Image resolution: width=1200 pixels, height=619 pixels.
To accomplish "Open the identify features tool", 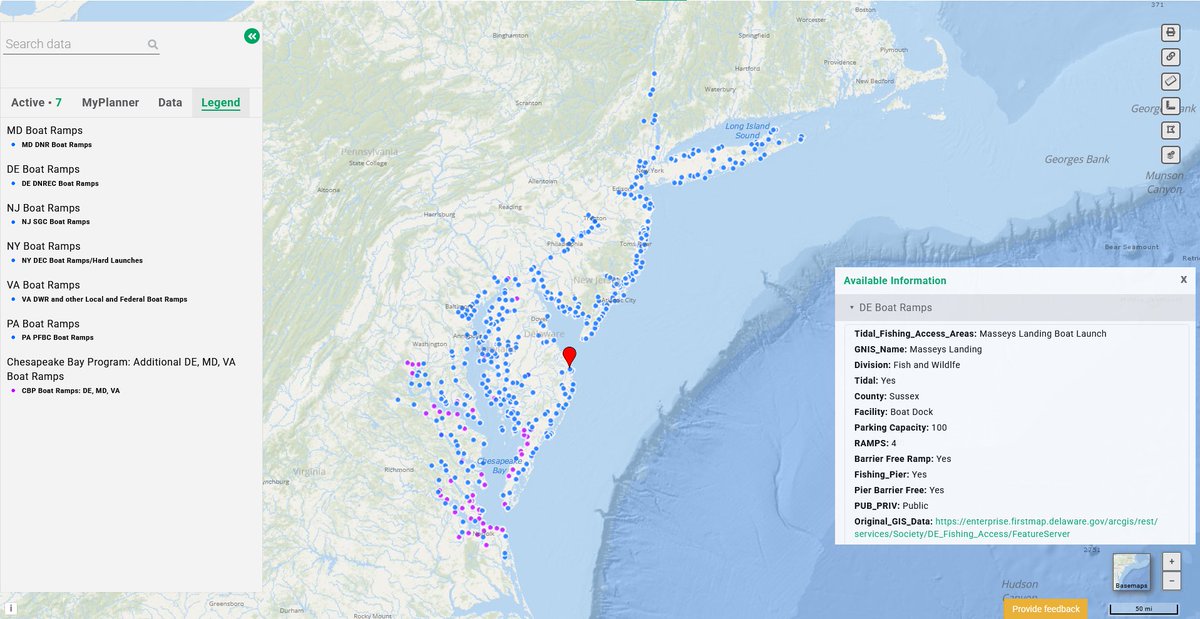I will tap(1170, 154).
